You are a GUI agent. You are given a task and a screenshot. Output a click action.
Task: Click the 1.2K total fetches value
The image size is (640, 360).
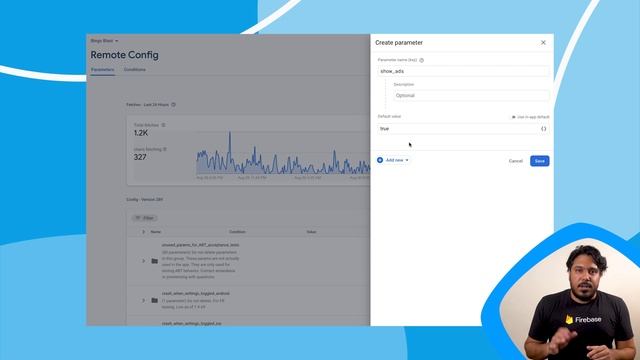point(141,133)
